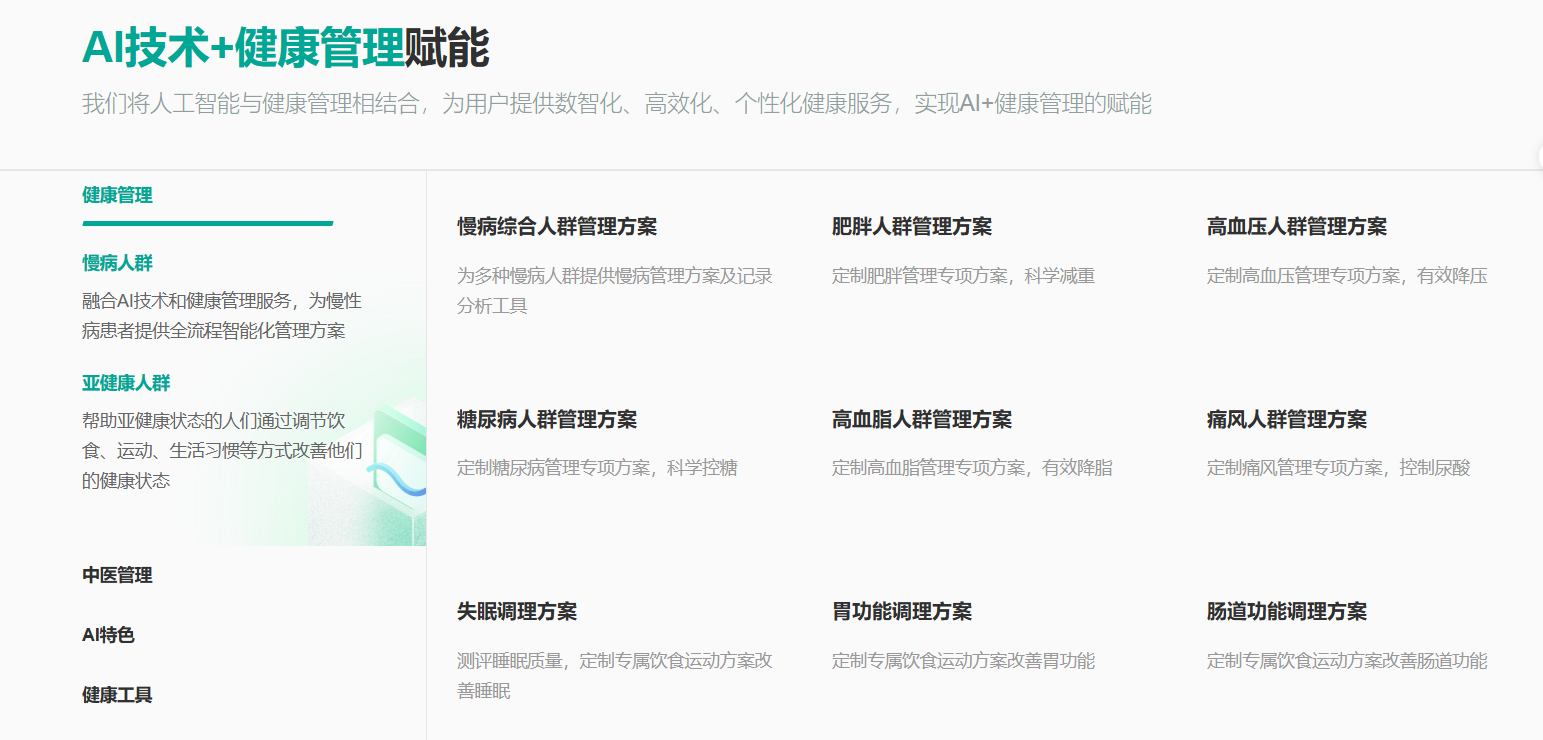Click 高血压人群管理方案 heading
The width and height of the screenshot is (1543, 740).
click(x=1296, y=227)
